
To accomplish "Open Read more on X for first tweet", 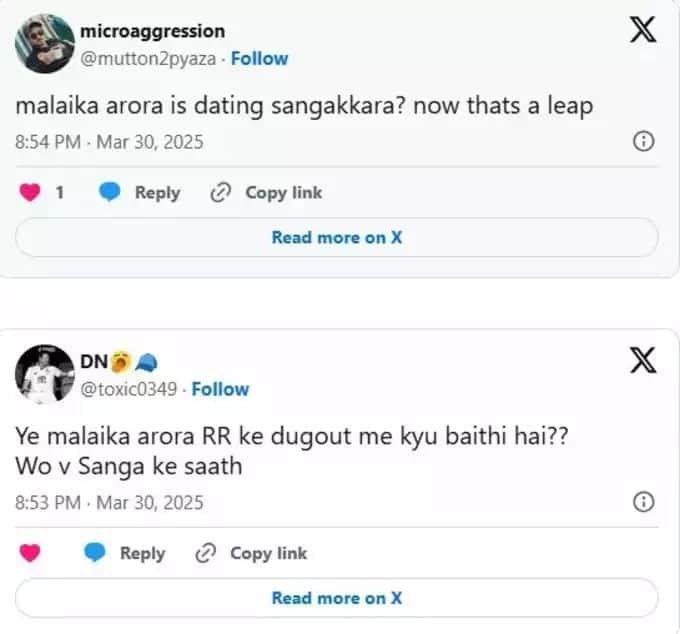I will click(337, 237).
